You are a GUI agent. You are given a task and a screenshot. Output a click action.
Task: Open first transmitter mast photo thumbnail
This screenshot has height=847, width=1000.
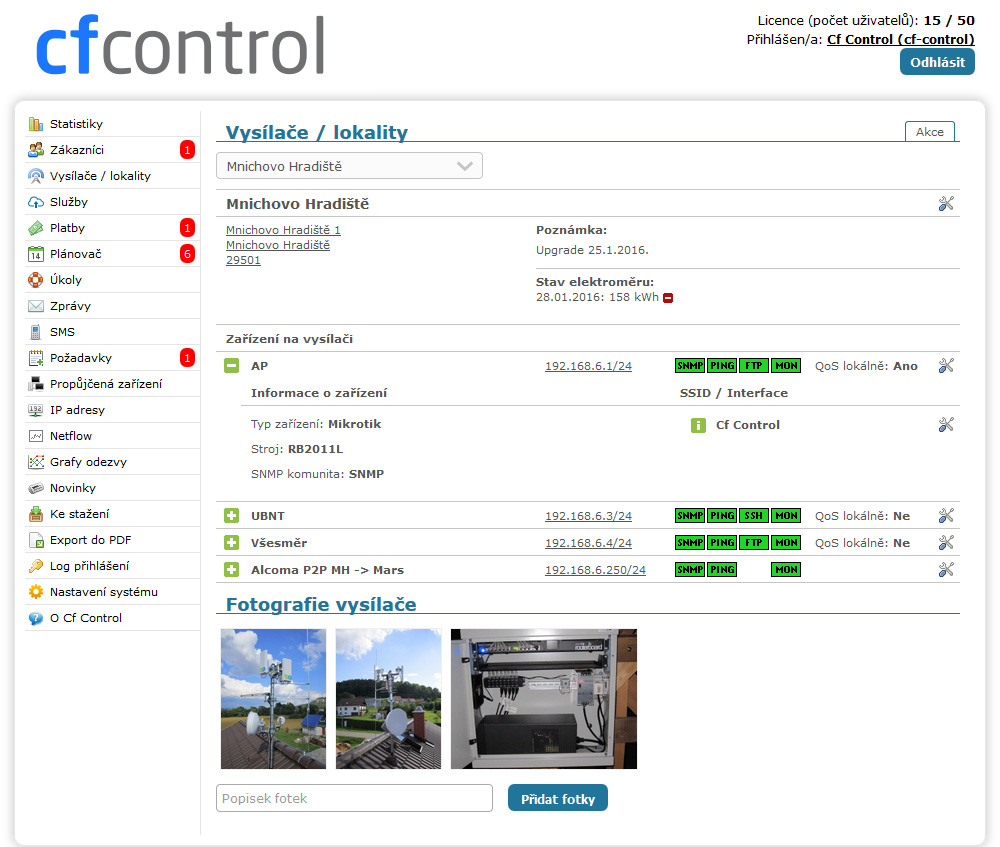tap(273, 699)
